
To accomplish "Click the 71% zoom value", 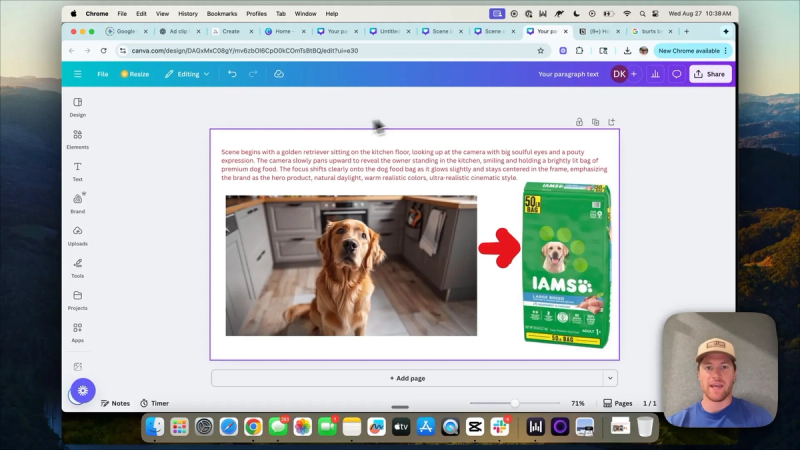I will 578,403.
